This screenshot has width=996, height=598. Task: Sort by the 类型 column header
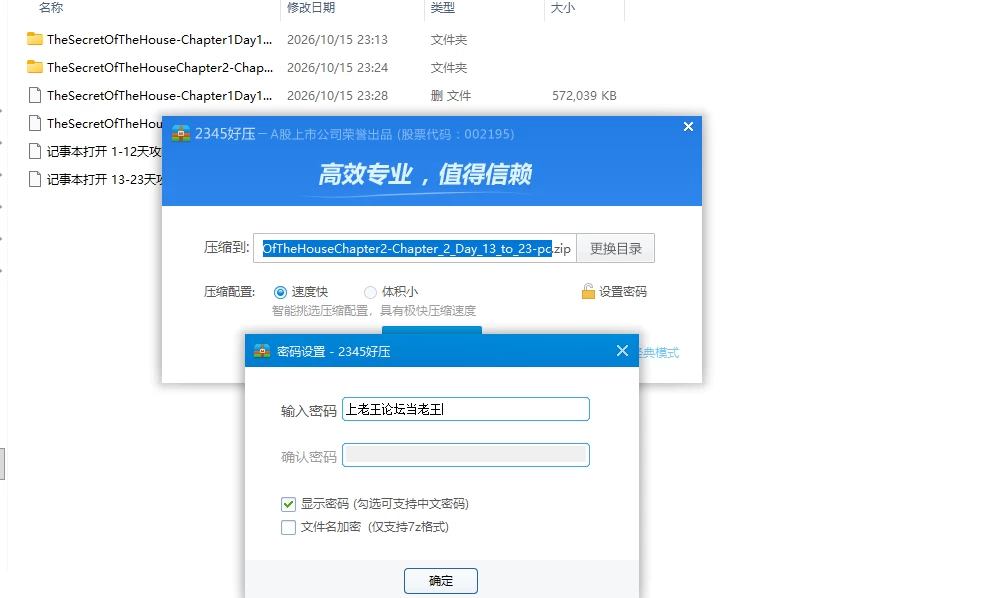443,8
